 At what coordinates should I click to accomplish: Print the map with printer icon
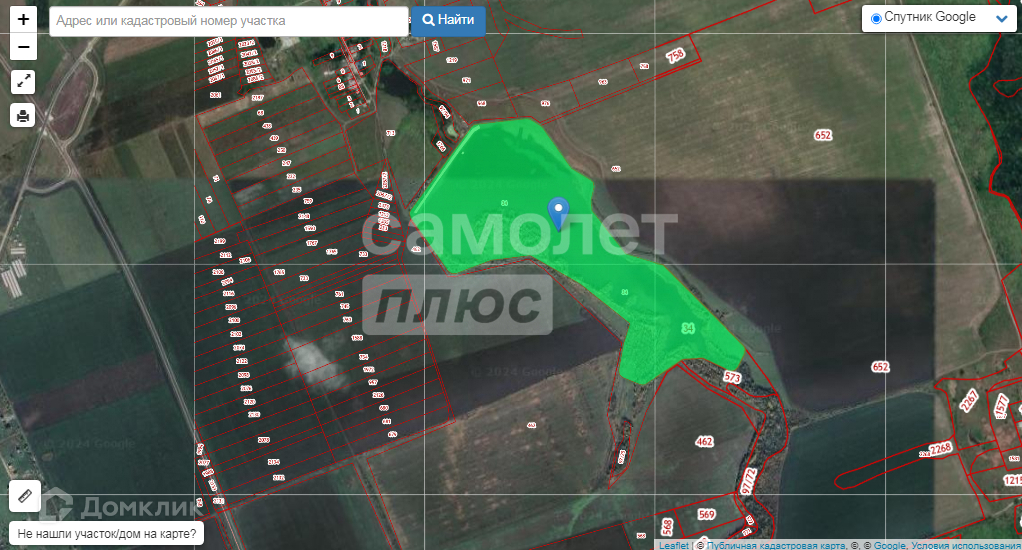[23, 116]
